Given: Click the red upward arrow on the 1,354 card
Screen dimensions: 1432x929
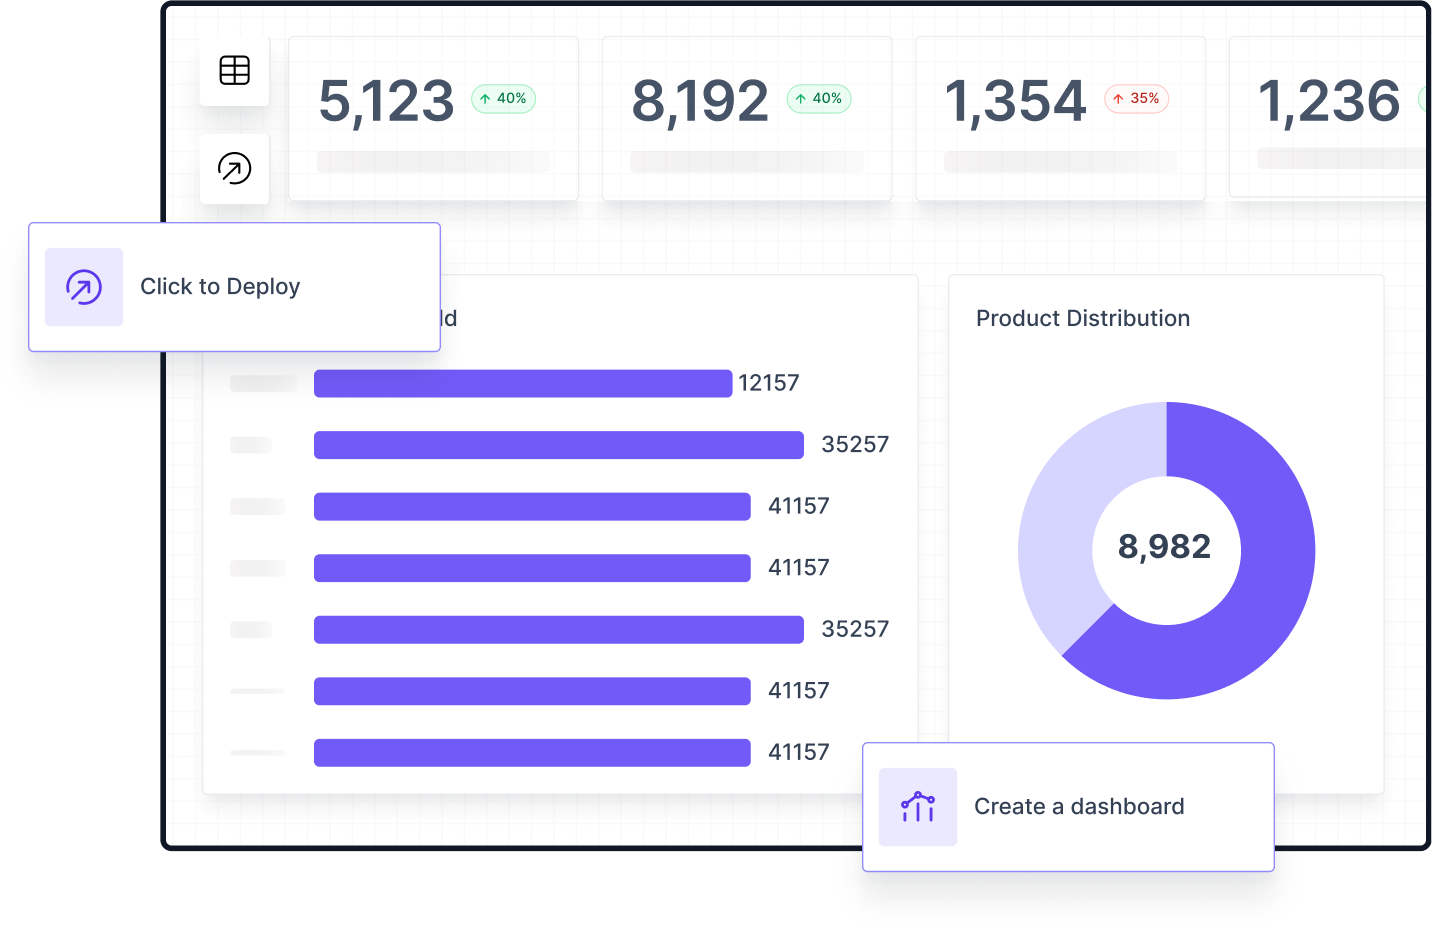Looking at the screenshot, I should click(x=1119, y=99).
